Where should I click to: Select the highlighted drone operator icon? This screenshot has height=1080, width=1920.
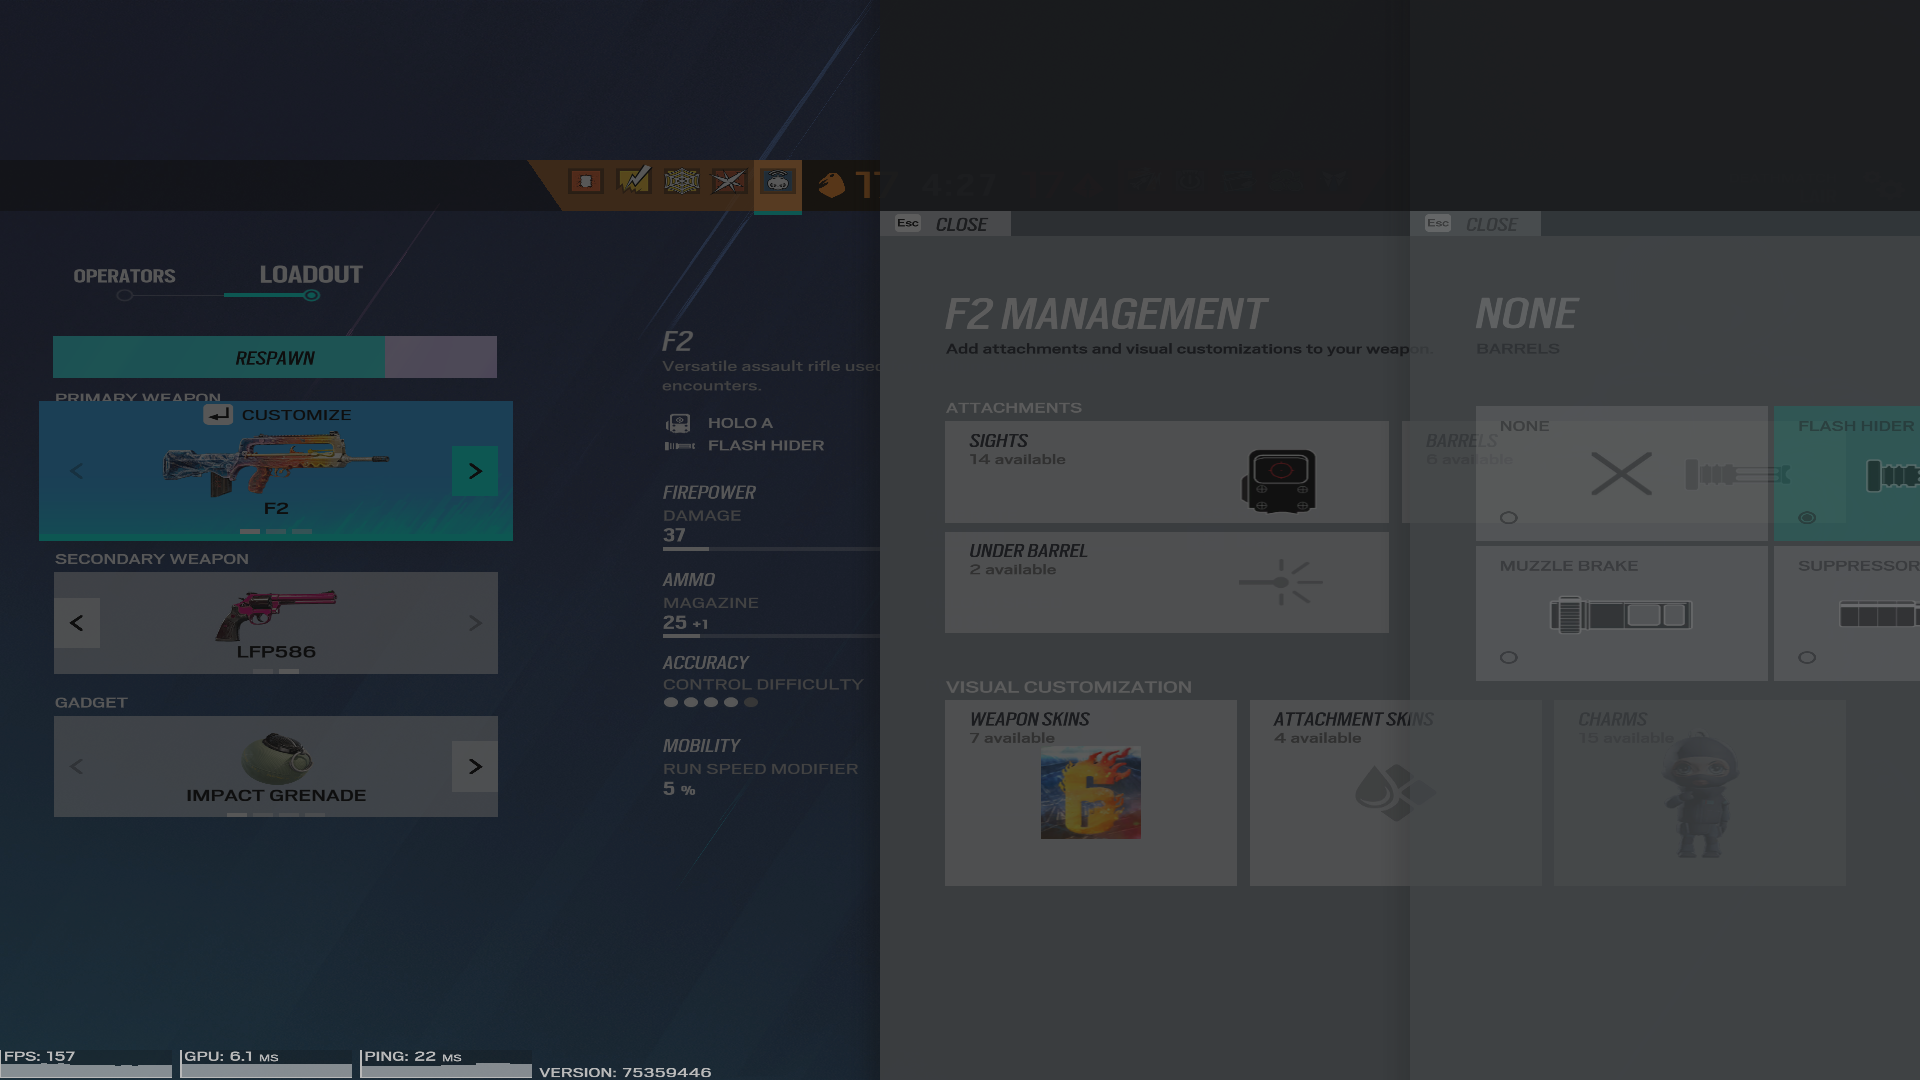tap(777, 182)
